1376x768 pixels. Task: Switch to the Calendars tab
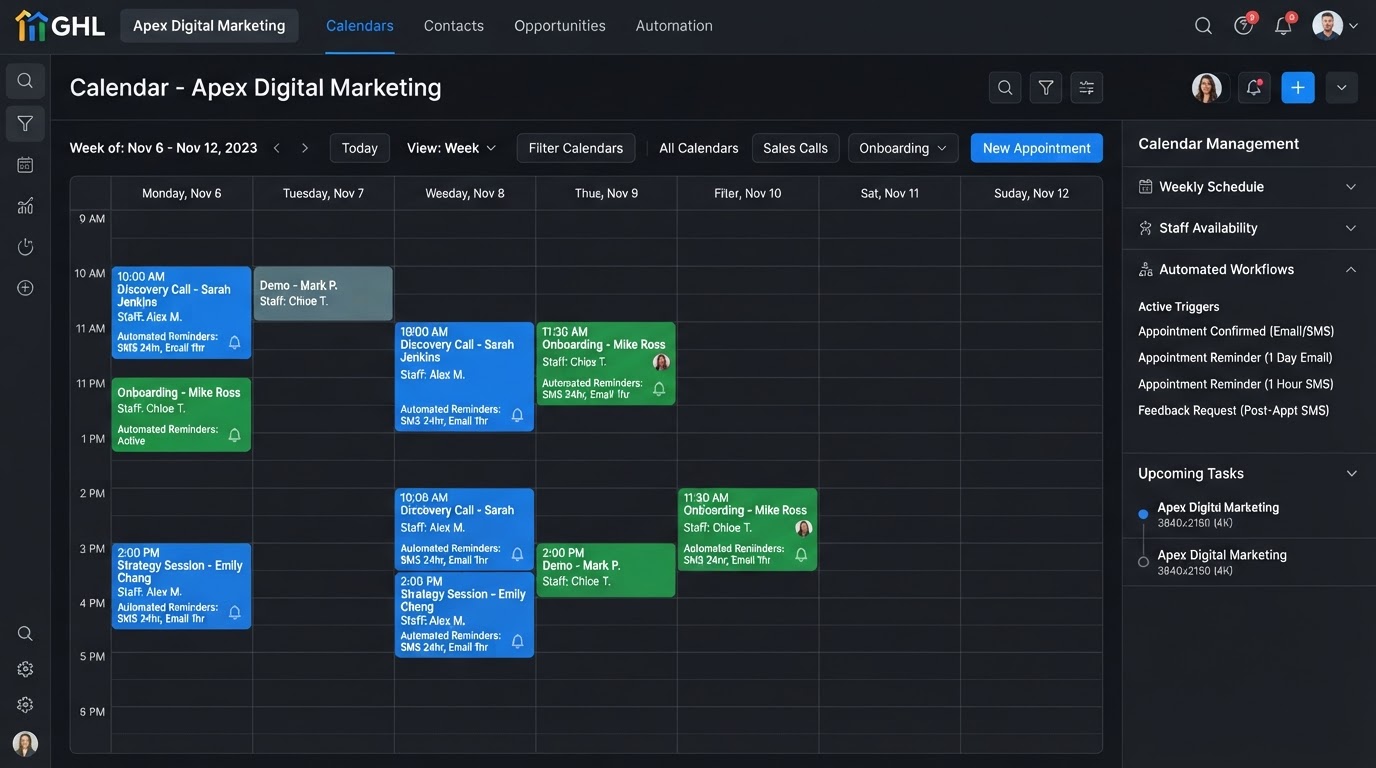click(360, 26)
